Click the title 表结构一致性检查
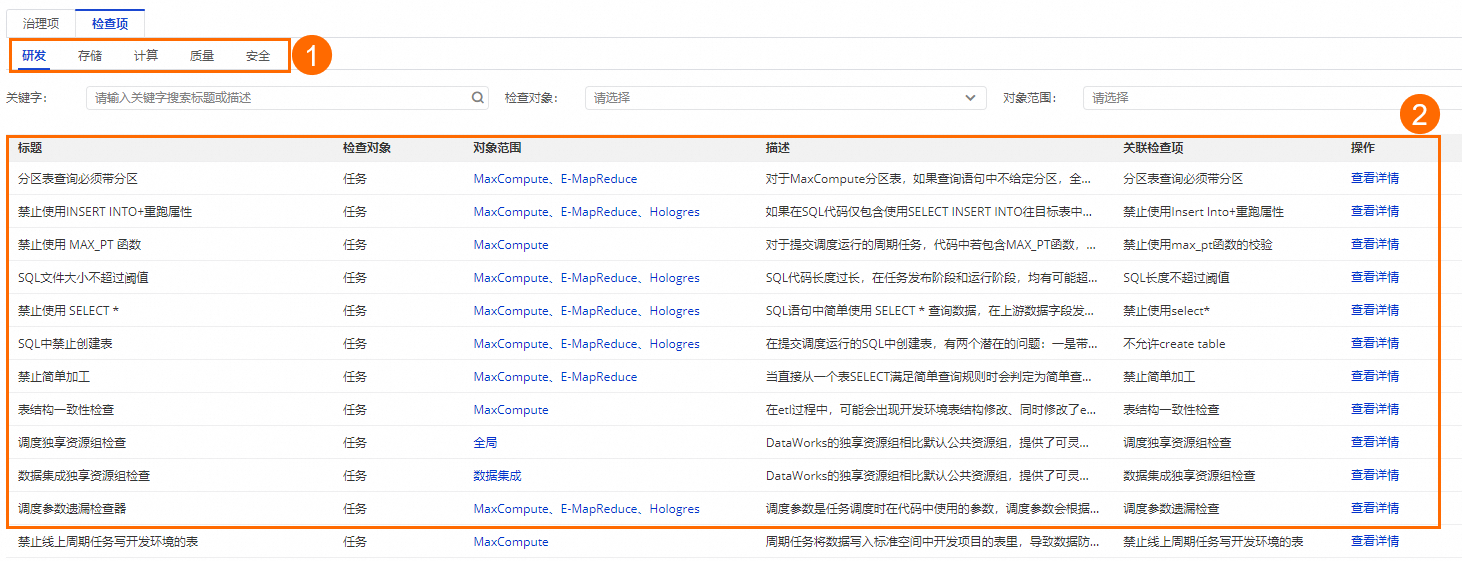The height and width of the screenshot is (561, 1462). (66, 410)
